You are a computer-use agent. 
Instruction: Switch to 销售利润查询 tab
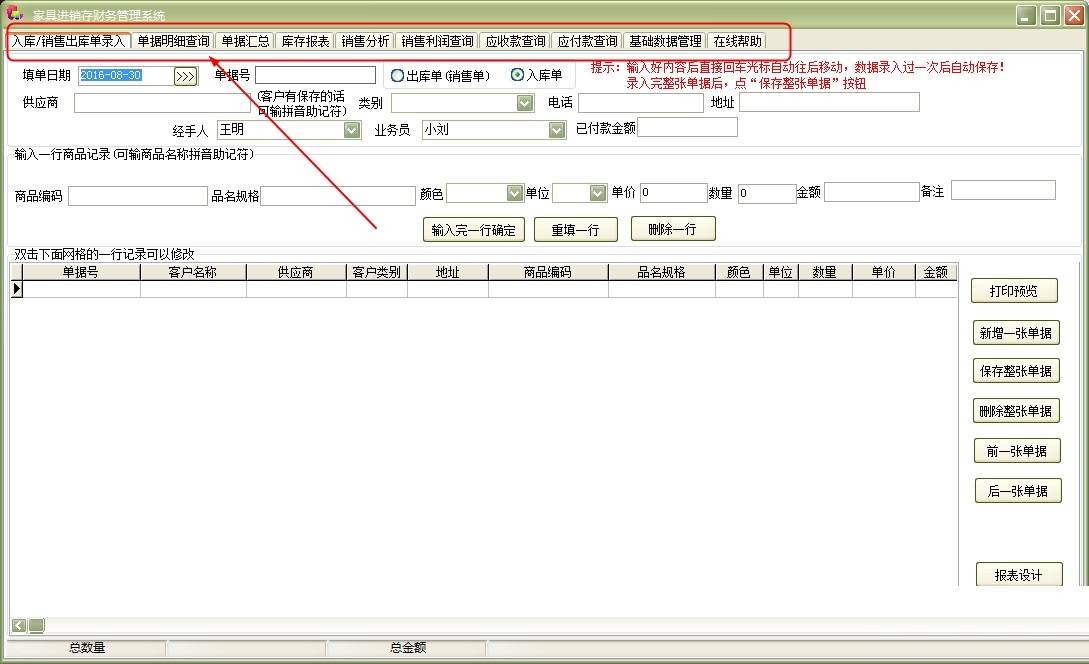(437, 41)
